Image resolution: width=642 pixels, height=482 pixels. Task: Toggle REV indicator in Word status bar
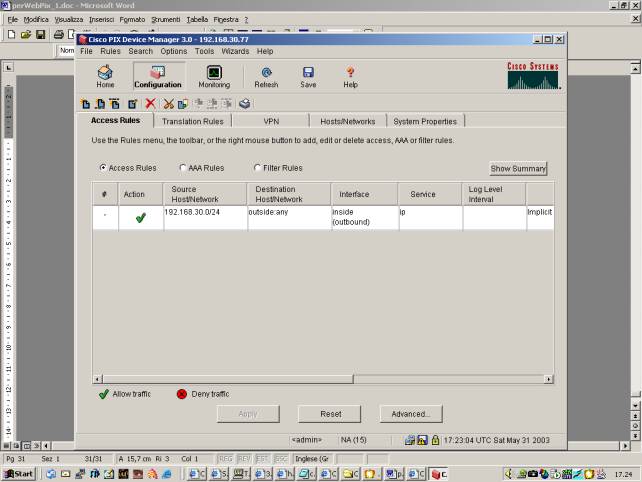click(x=244, y=459)
